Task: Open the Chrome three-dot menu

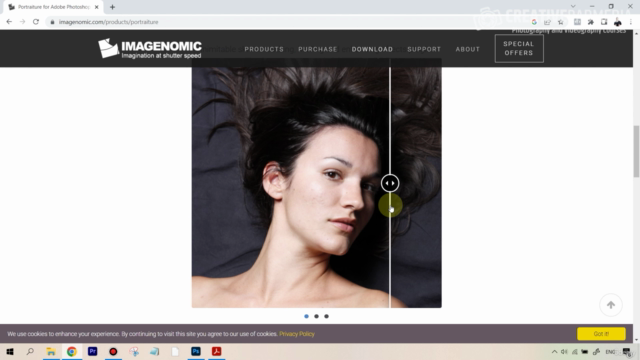Action: pos(631,22)
